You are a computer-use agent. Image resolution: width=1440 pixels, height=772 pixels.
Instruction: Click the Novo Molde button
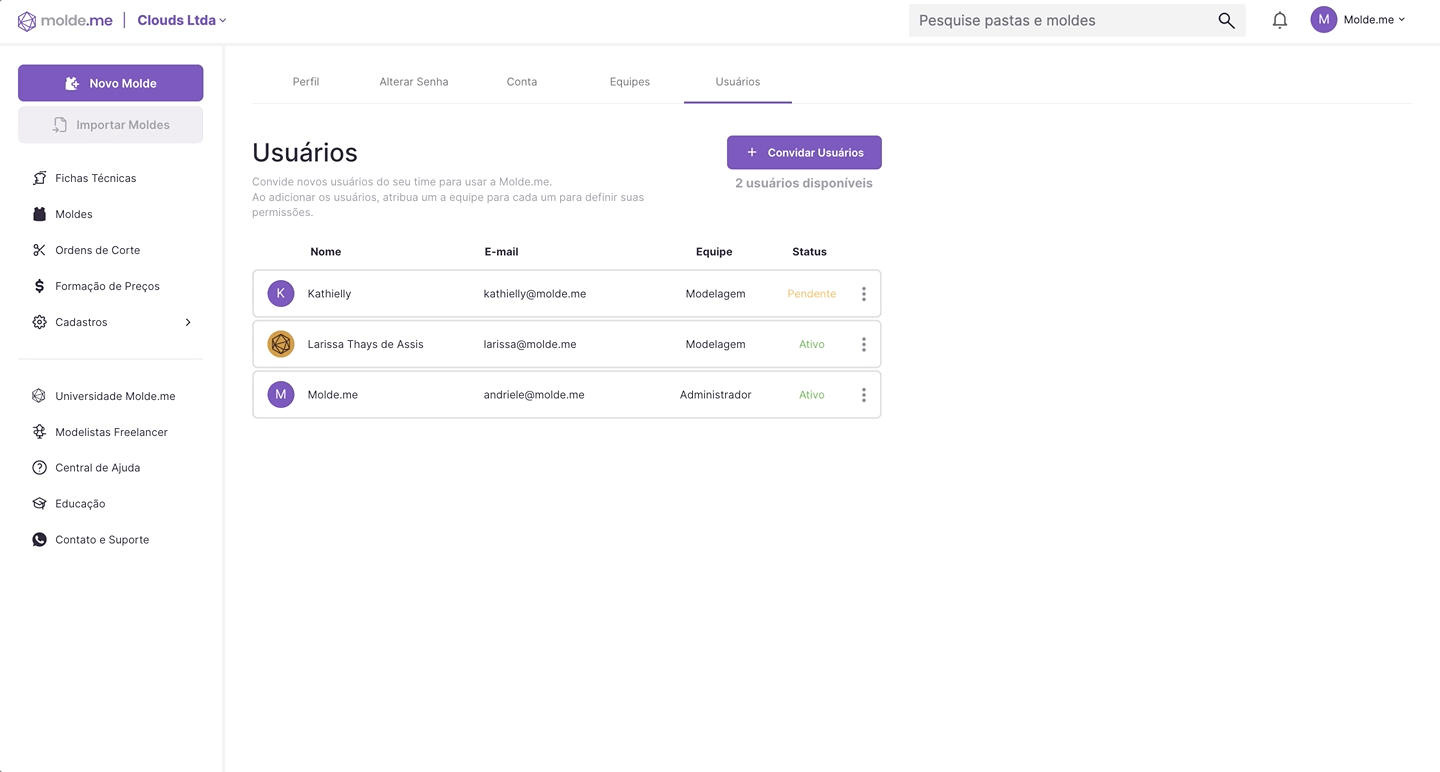click(x=110, y=83)
